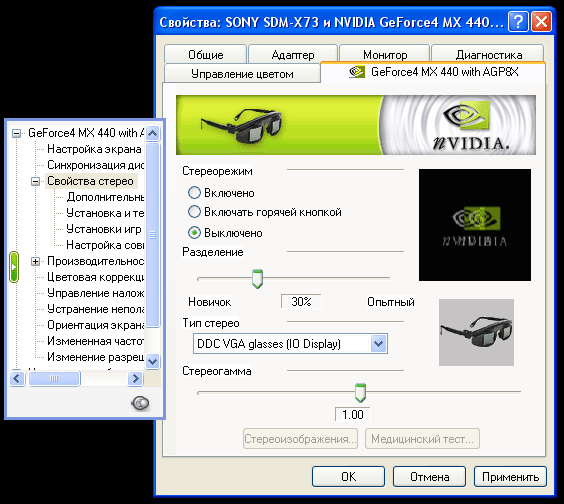Collapse the 'Свойства стерео' tree node
This screenshot has width=564, height=504.
tap(35, 181)
